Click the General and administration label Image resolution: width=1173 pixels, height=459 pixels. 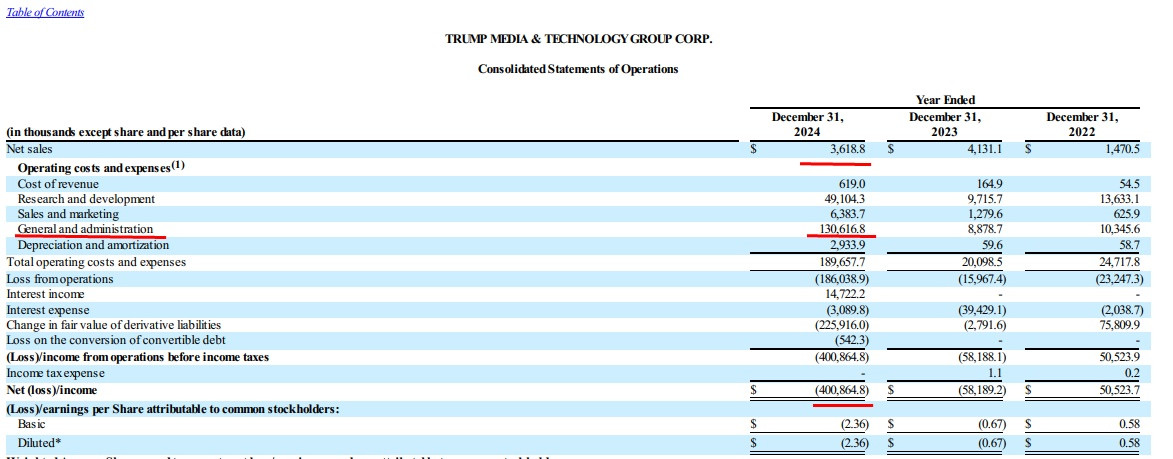click(x=85, y=230)
